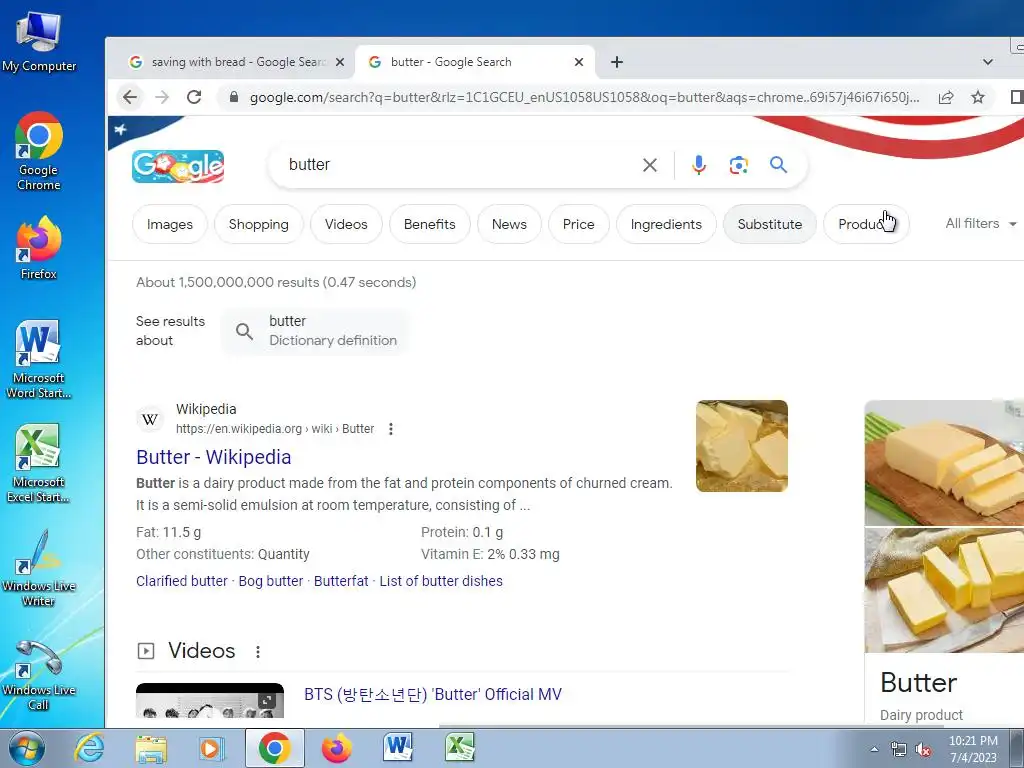Open 'List of butter dishes' sublink

[441, 581]
